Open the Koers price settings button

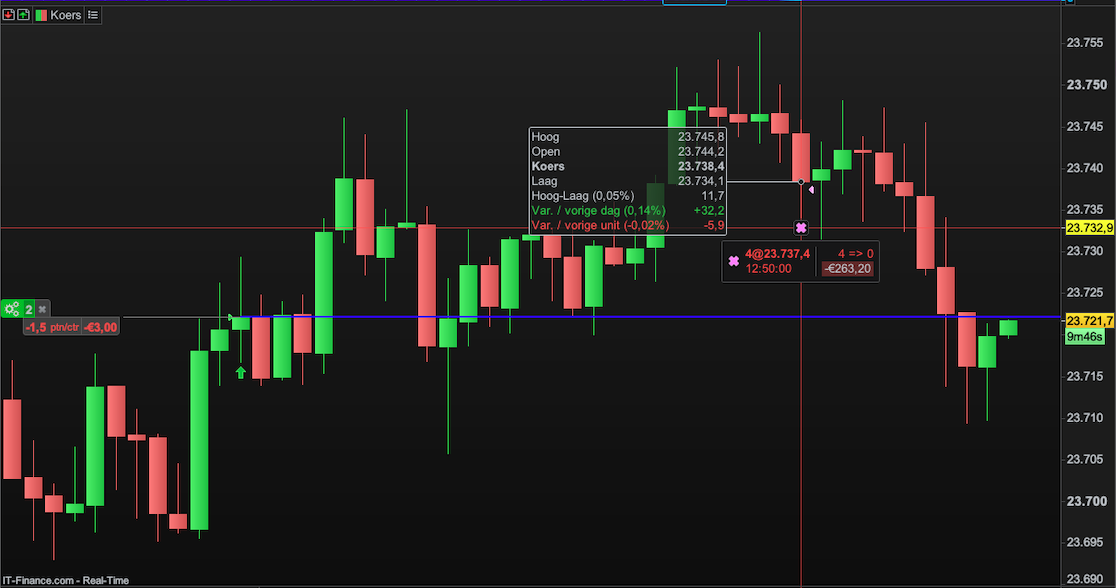58,14
